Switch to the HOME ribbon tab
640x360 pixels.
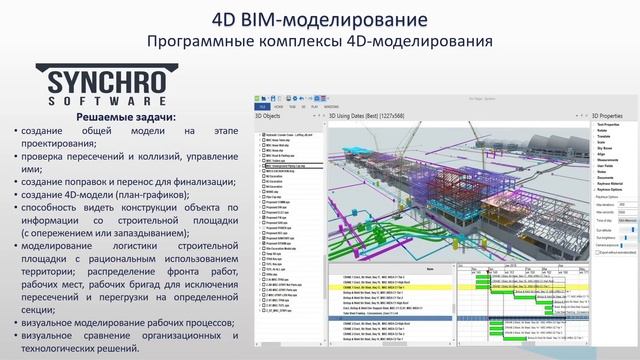click(x=278, y=107)
